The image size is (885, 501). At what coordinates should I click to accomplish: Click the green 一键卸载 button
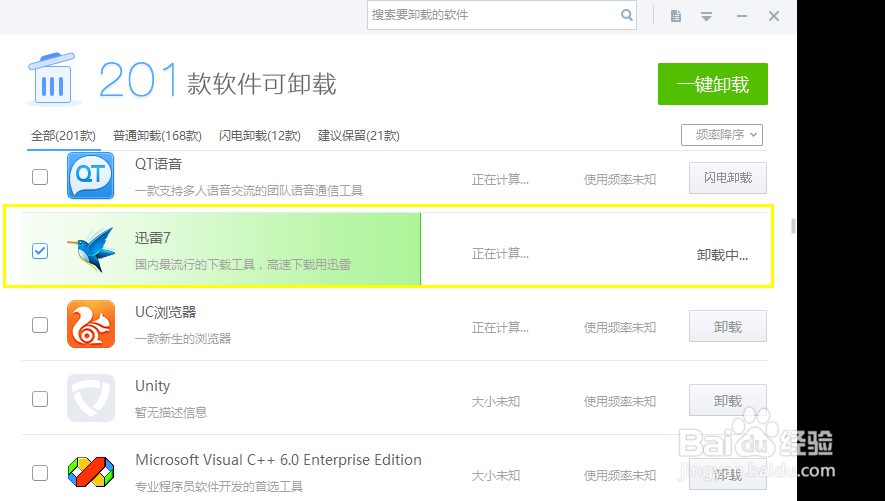(x=713, y=84)
